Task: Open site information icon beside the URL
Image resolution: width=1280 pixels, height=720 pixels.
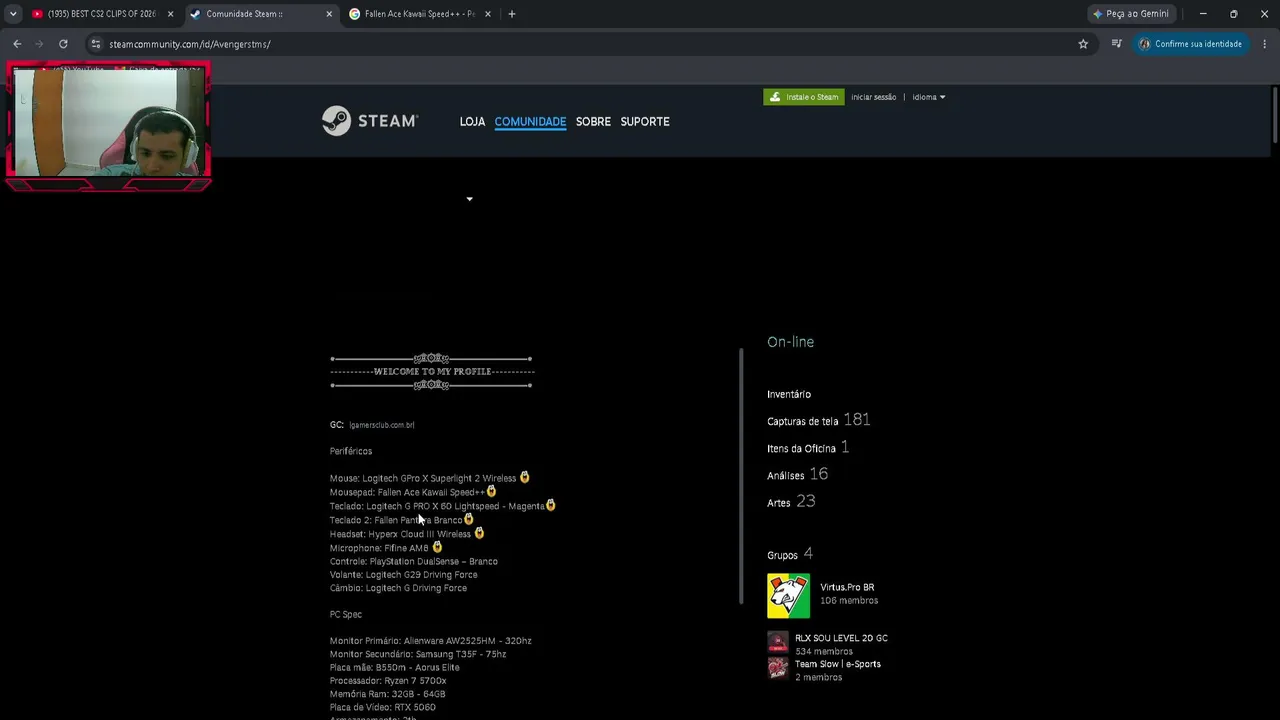Action: click(95, 44)
